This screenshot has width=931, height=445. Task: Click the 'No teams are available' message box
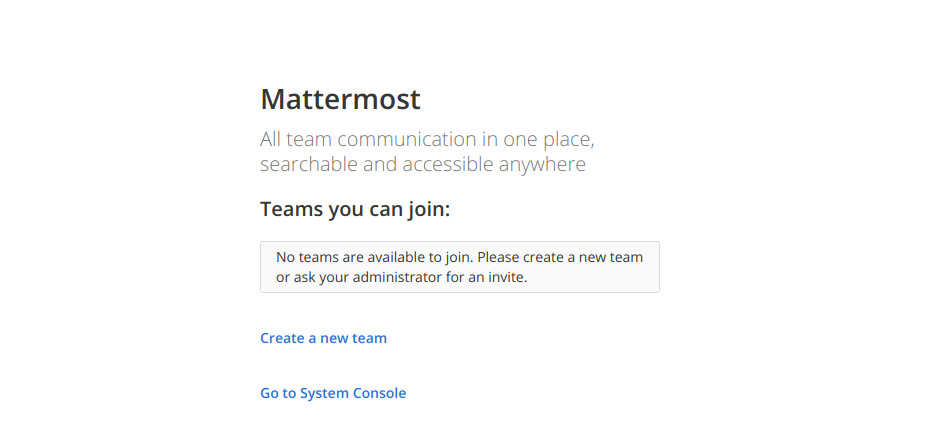tap(460, 267)
